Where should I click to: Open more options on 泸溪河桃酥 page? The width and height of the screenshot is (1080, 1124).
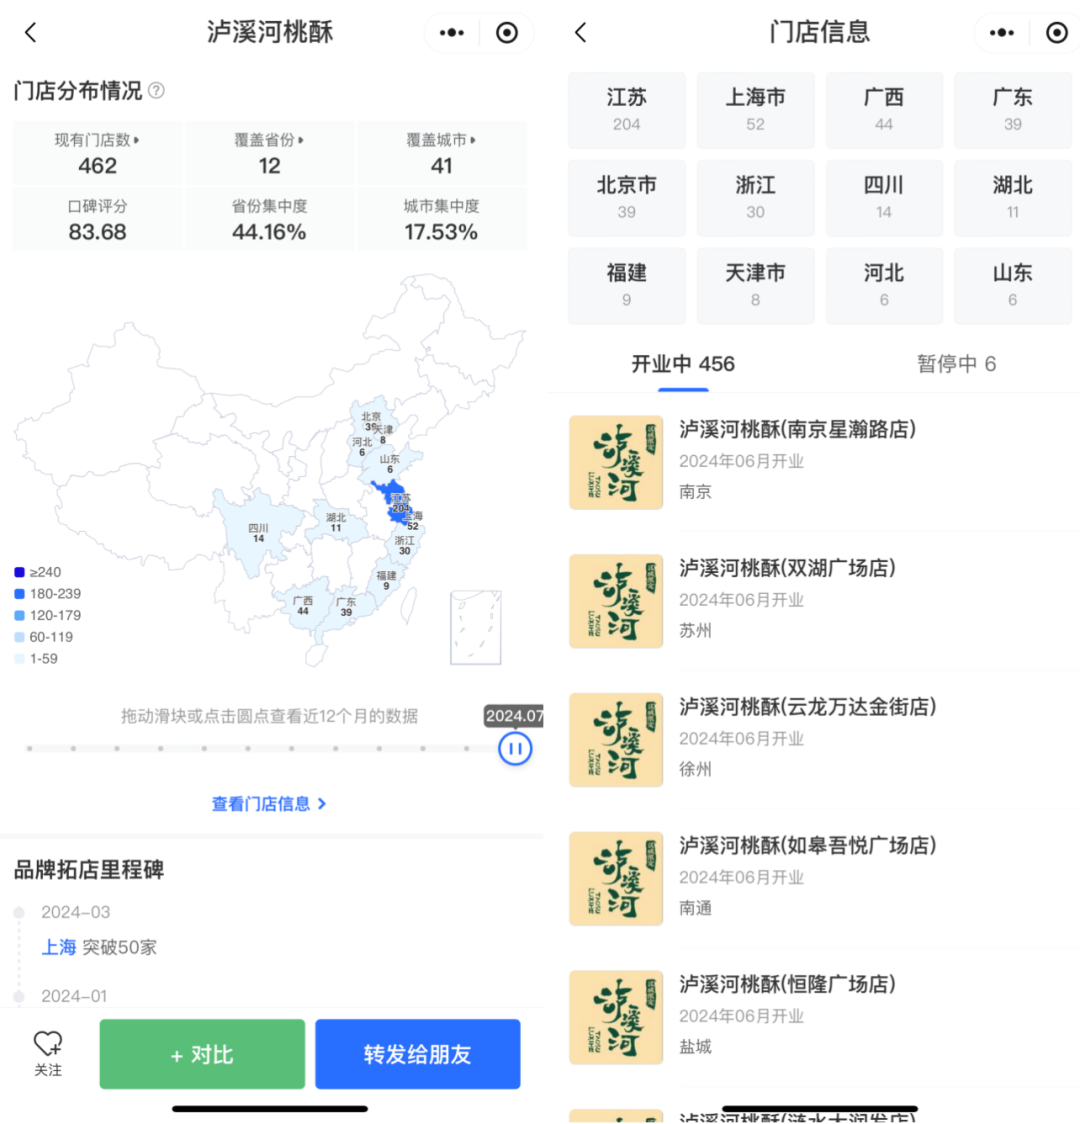[451, 32]
